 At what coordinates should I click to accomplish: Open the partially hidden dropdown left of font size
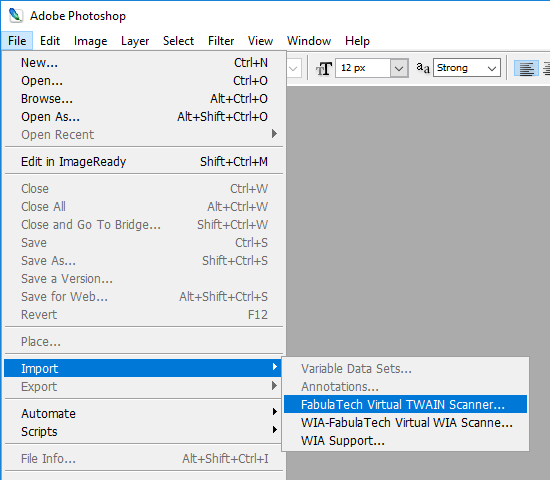pyautogui.click(x=294, y=68)
